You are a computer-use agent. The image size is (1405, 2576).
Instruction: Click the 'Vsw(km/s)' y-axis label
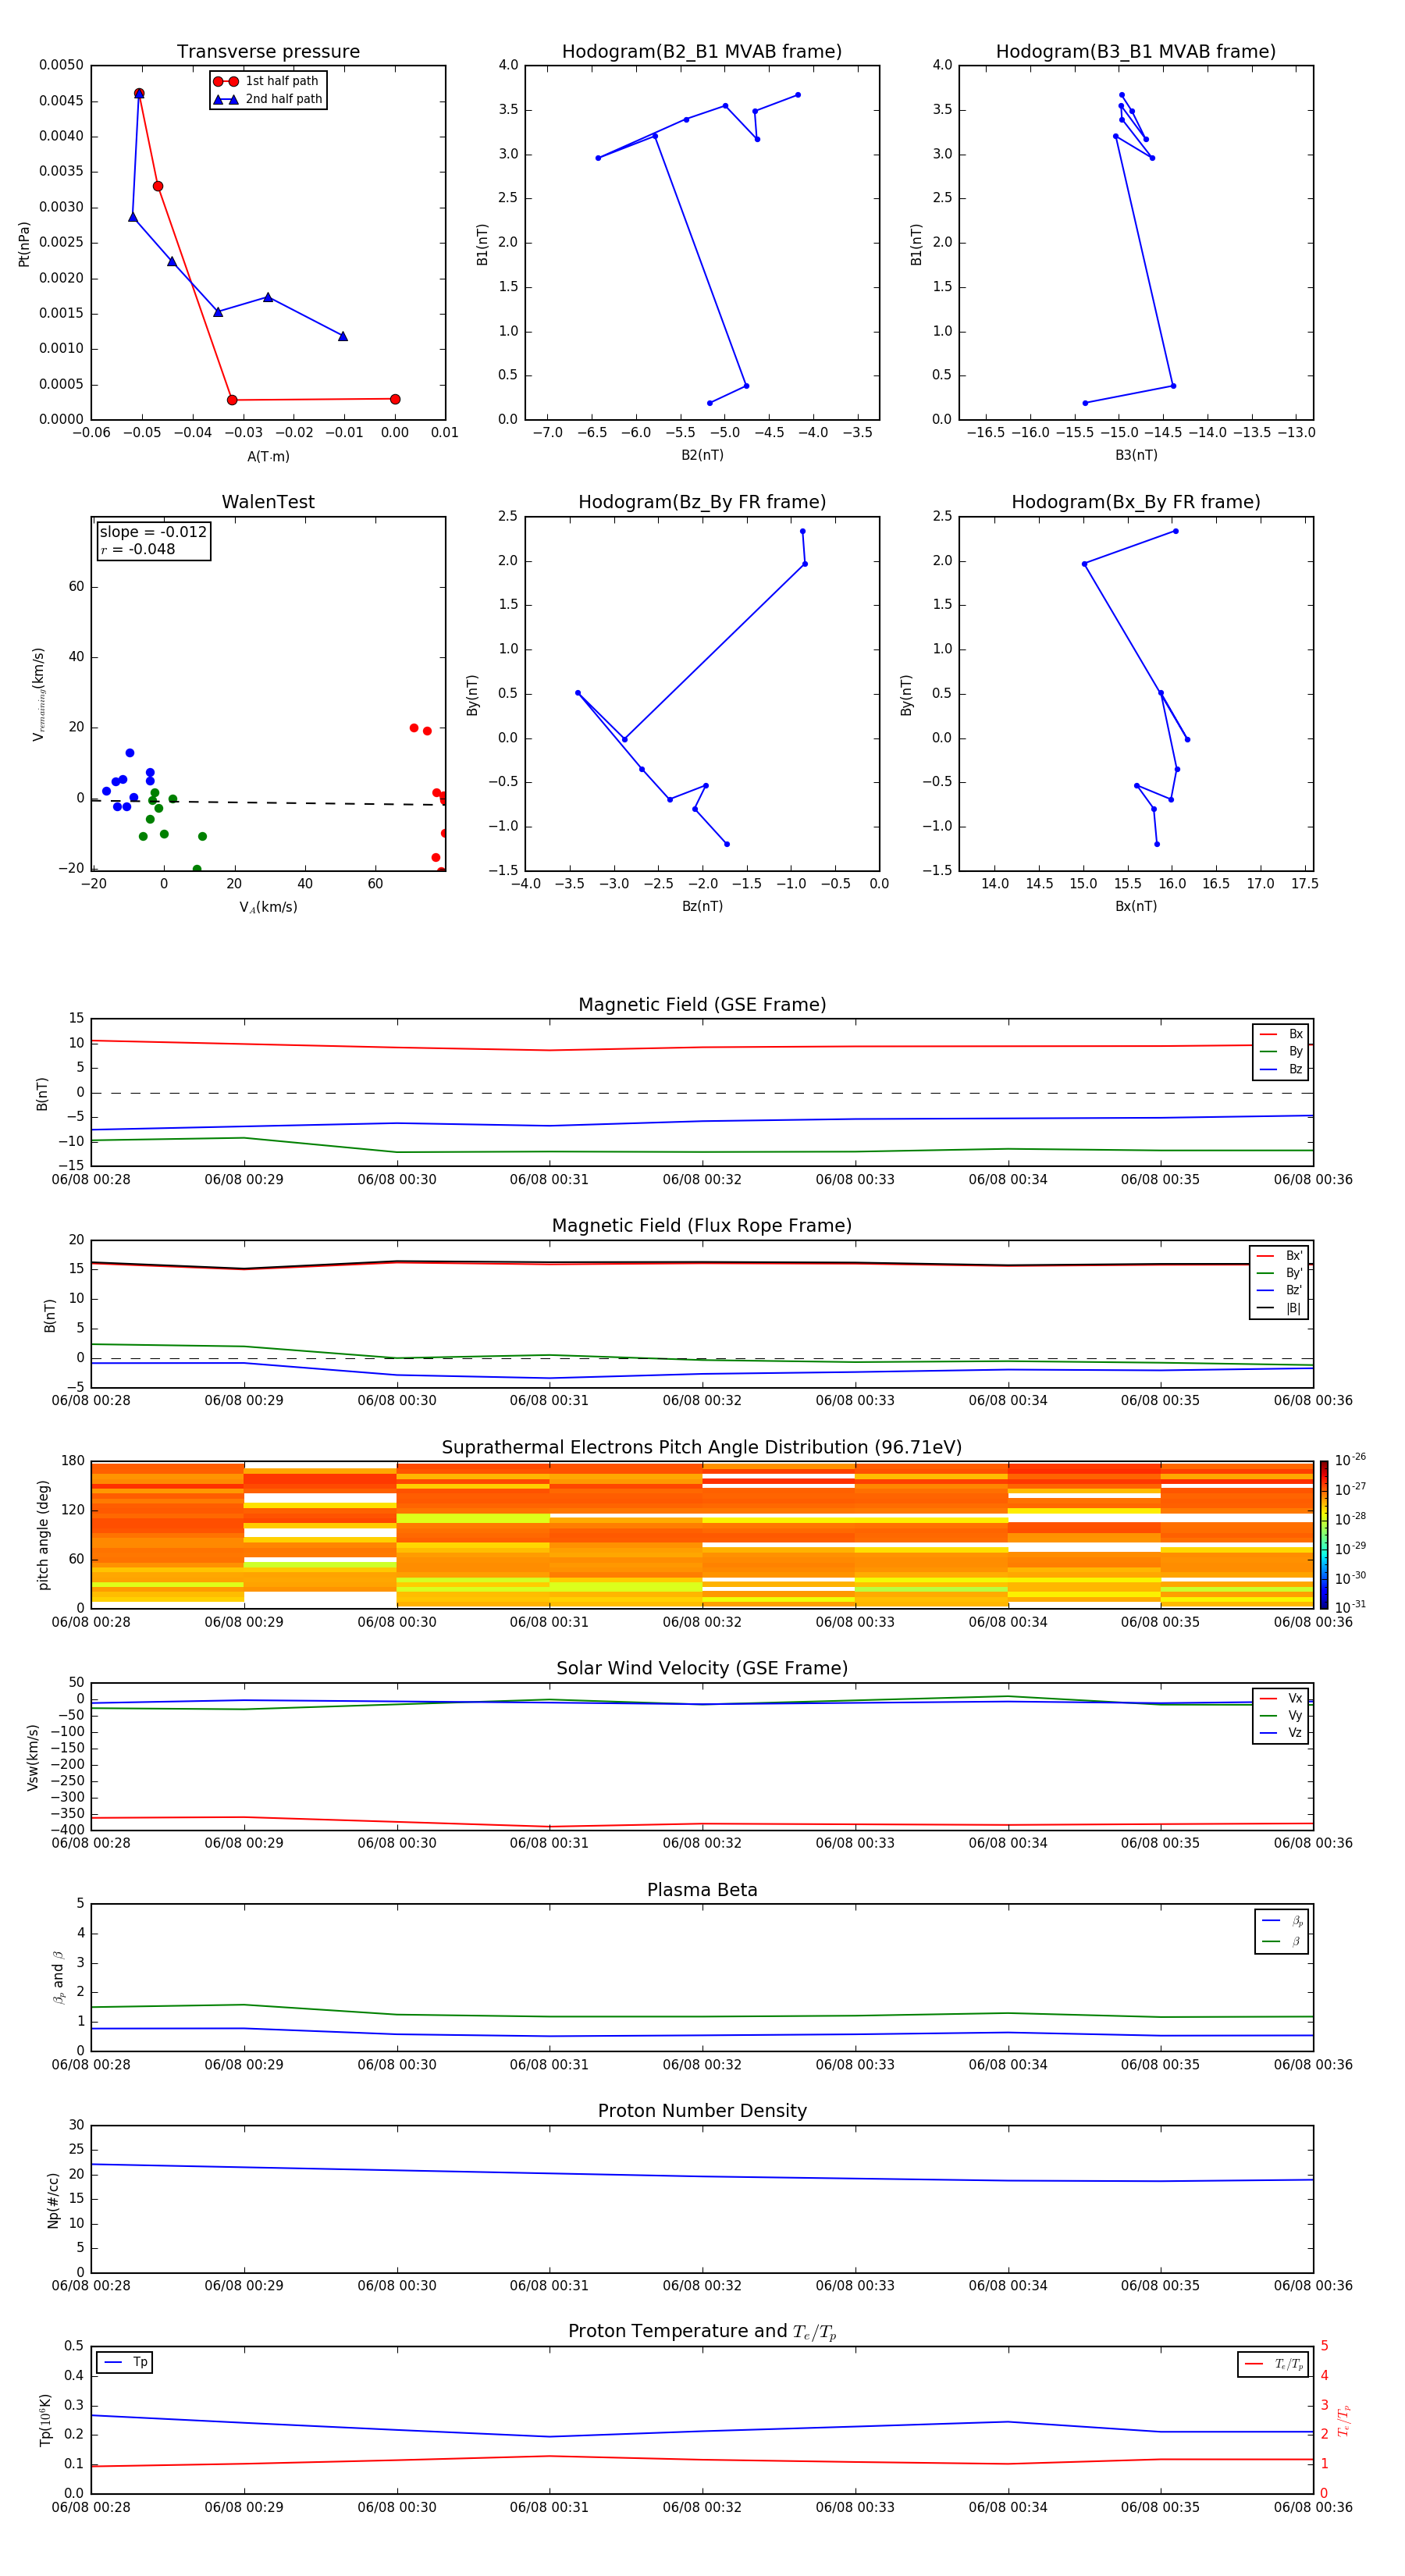[33, 1757]
